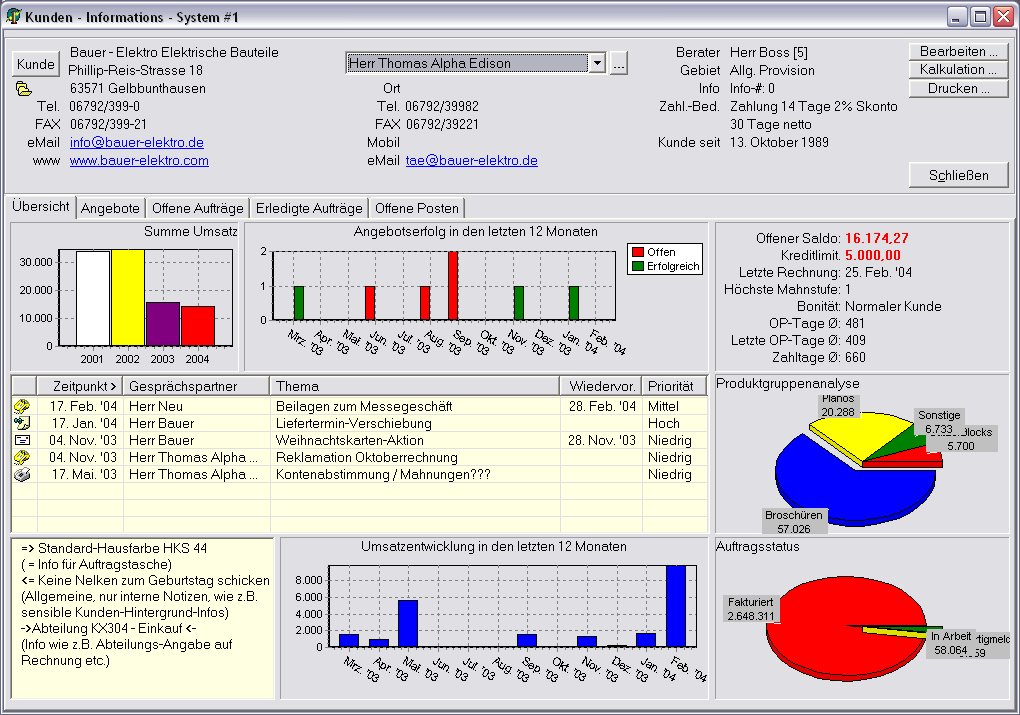Click fax icon for 17. Mai. '03 entry
The height and width of the screenshot is (715, 1020).
click(23, 474)
